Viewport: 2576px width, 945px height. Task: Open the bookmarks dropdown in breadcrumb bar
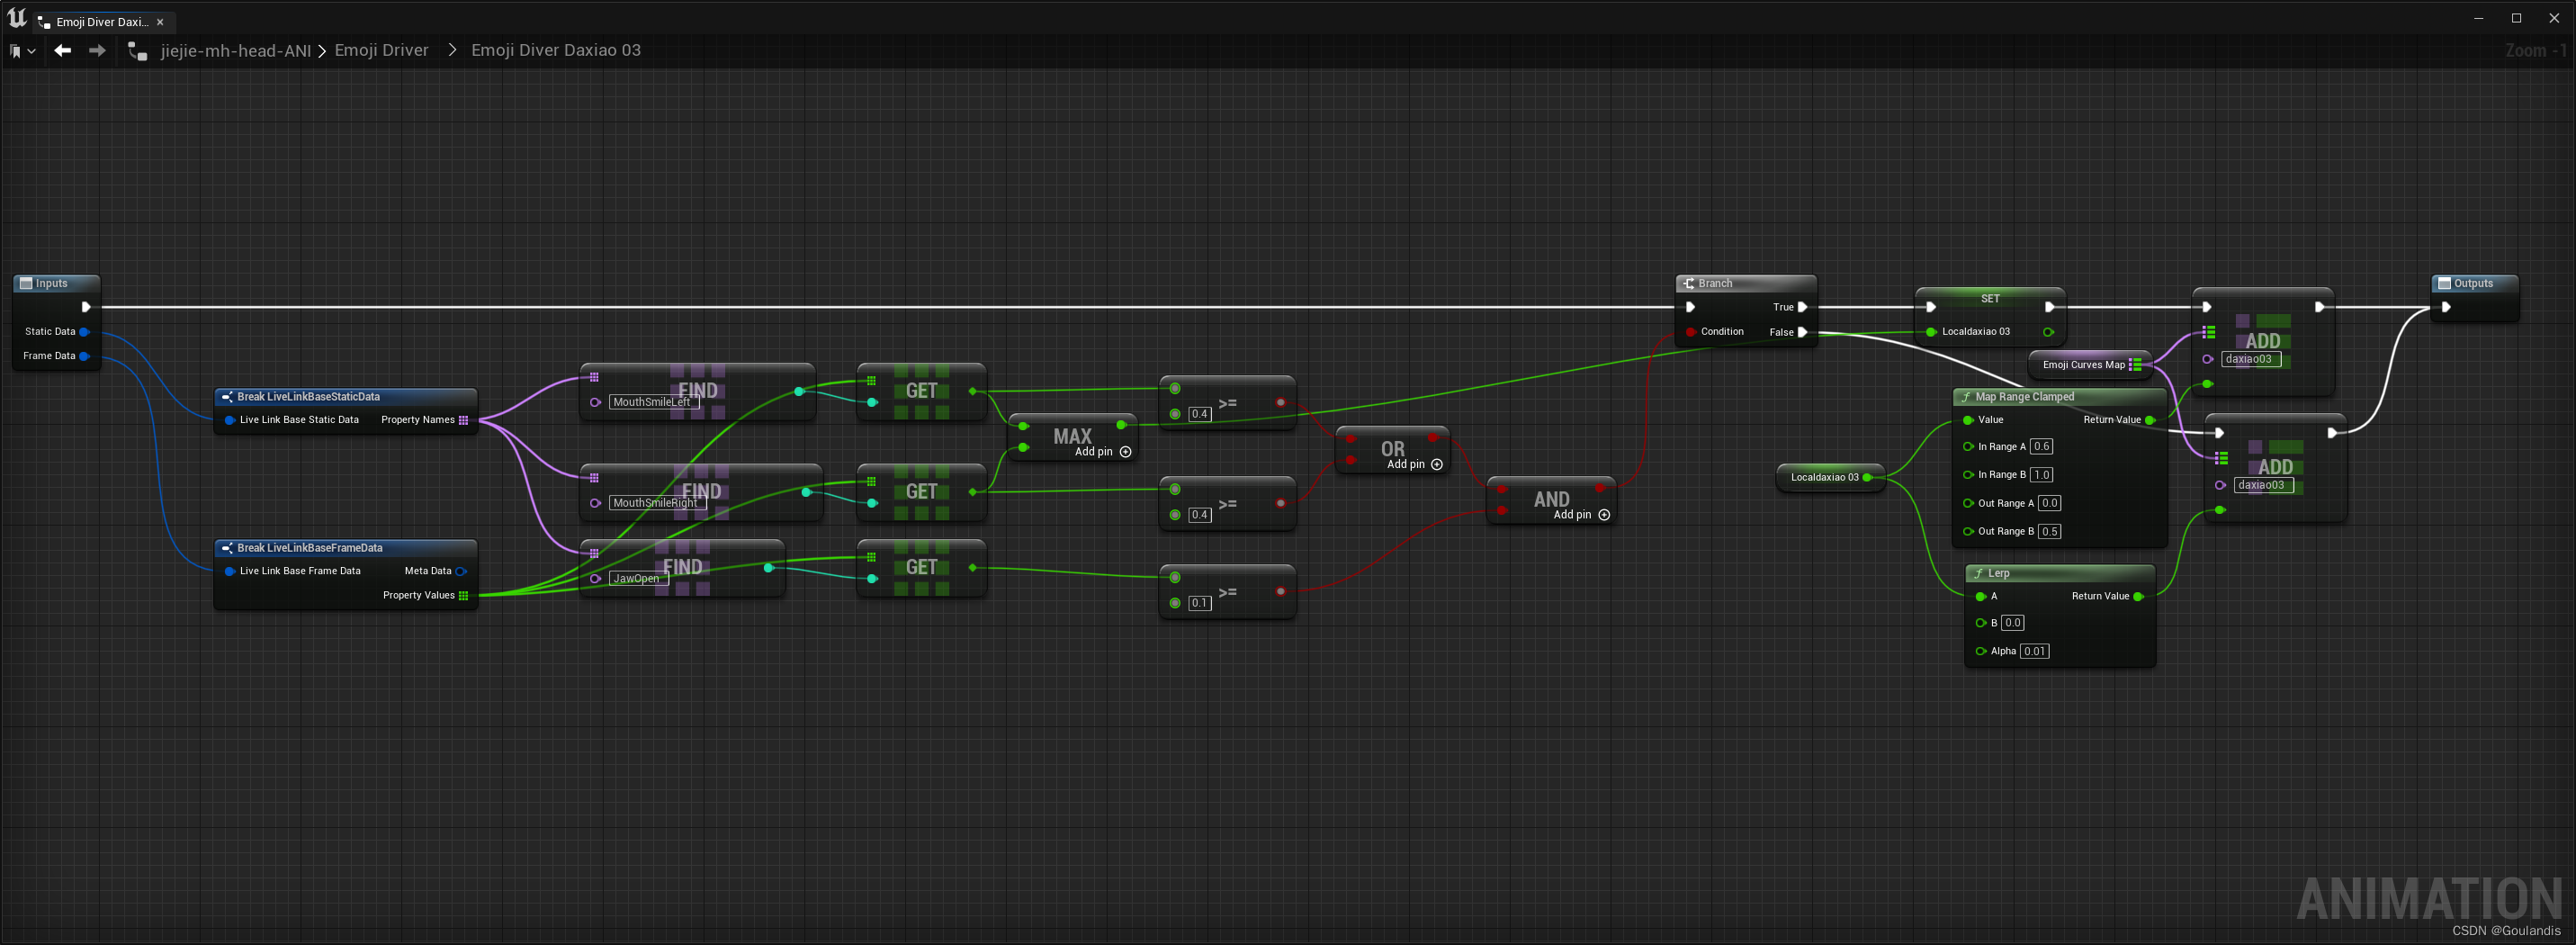[23, 51]
